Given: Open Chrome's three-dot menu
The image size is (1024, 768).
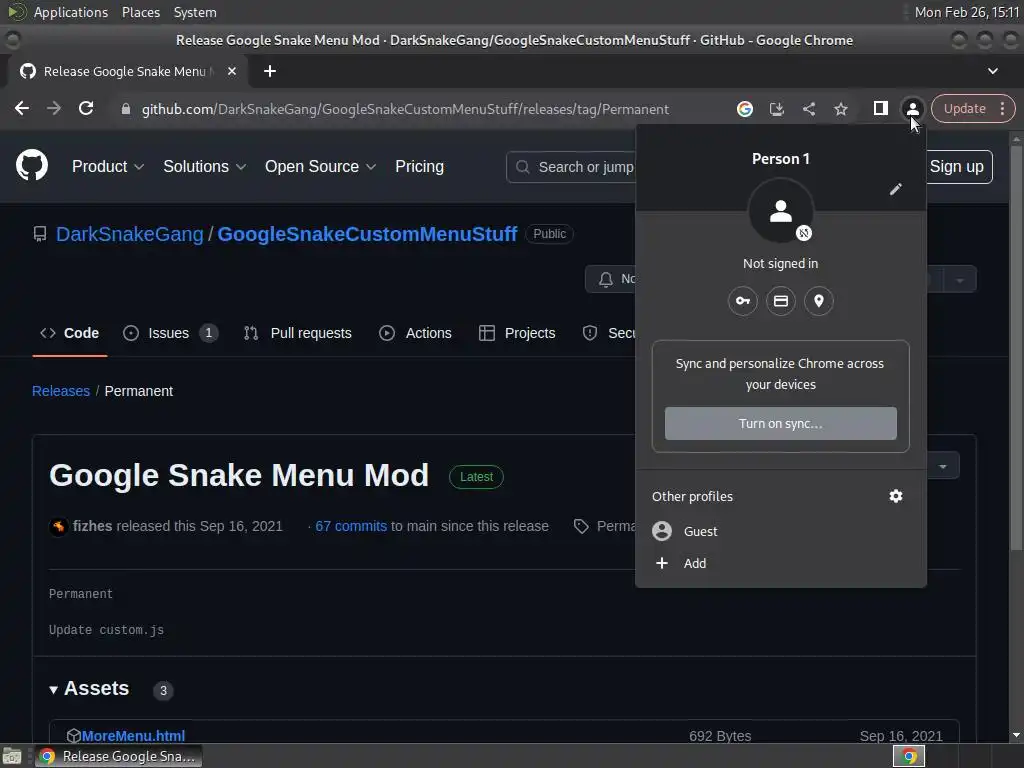Looking at the screenshot, I should pyautogui.click(x=1002, y=108).
